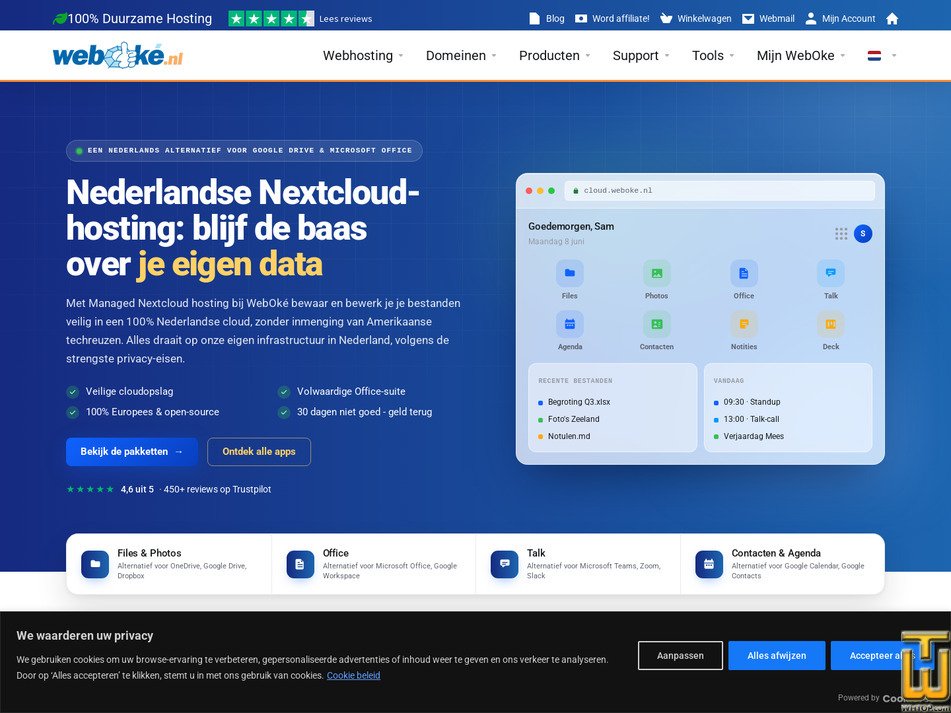
Task: Click Aanpassen cookie button
Action: [680, 655]
